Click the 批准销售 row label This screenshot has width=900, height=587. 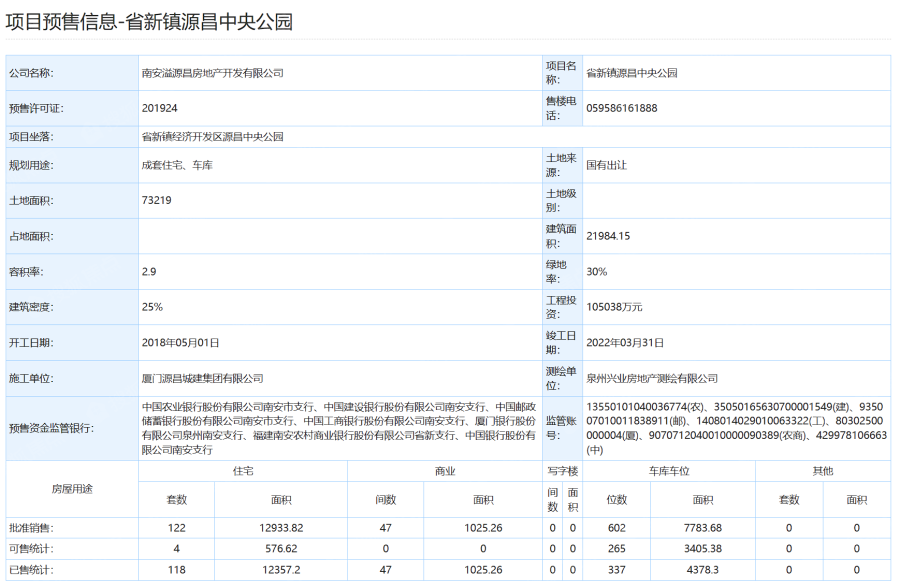pyautogui.click(x=31, y=528)
